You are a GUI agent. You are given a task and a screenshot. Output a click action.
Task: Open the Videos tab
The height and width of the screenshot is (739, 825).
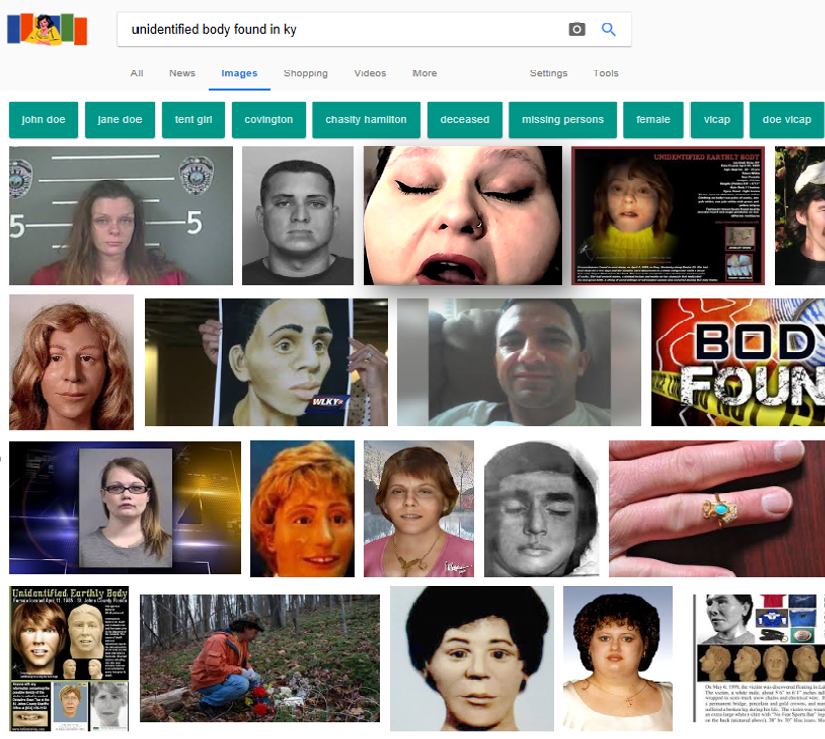[x=370, y=73]
